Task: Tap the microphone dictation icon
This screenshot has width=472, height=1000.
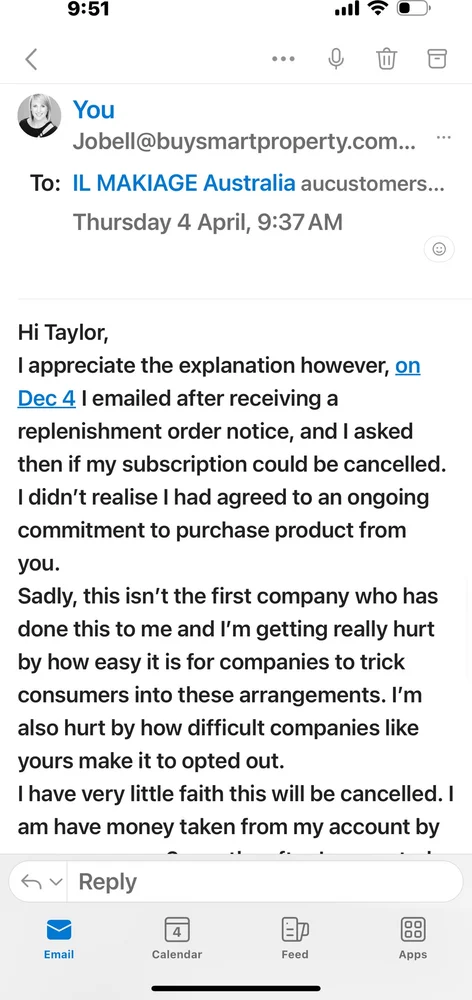Action: tap(336, 58)
